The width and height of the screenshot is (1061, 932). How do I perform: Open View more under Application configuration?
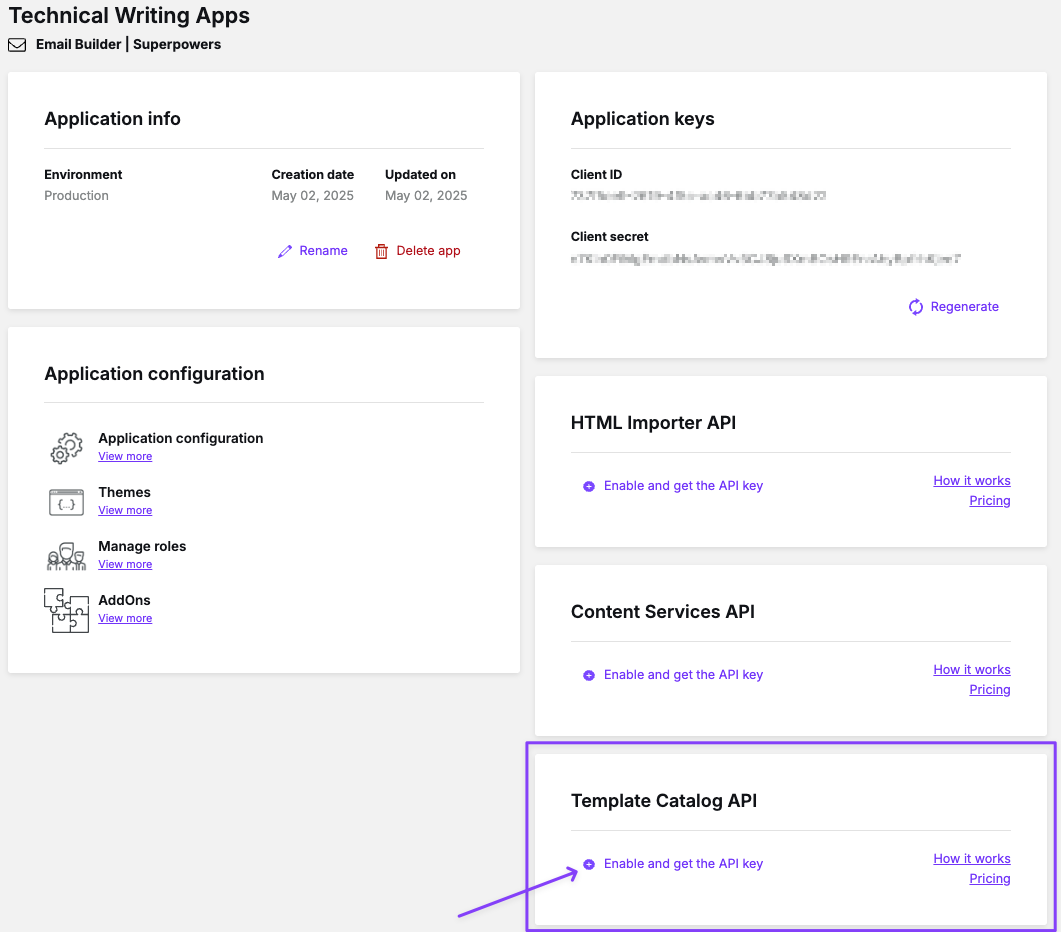pyautogui.click(x=125, y=457)
